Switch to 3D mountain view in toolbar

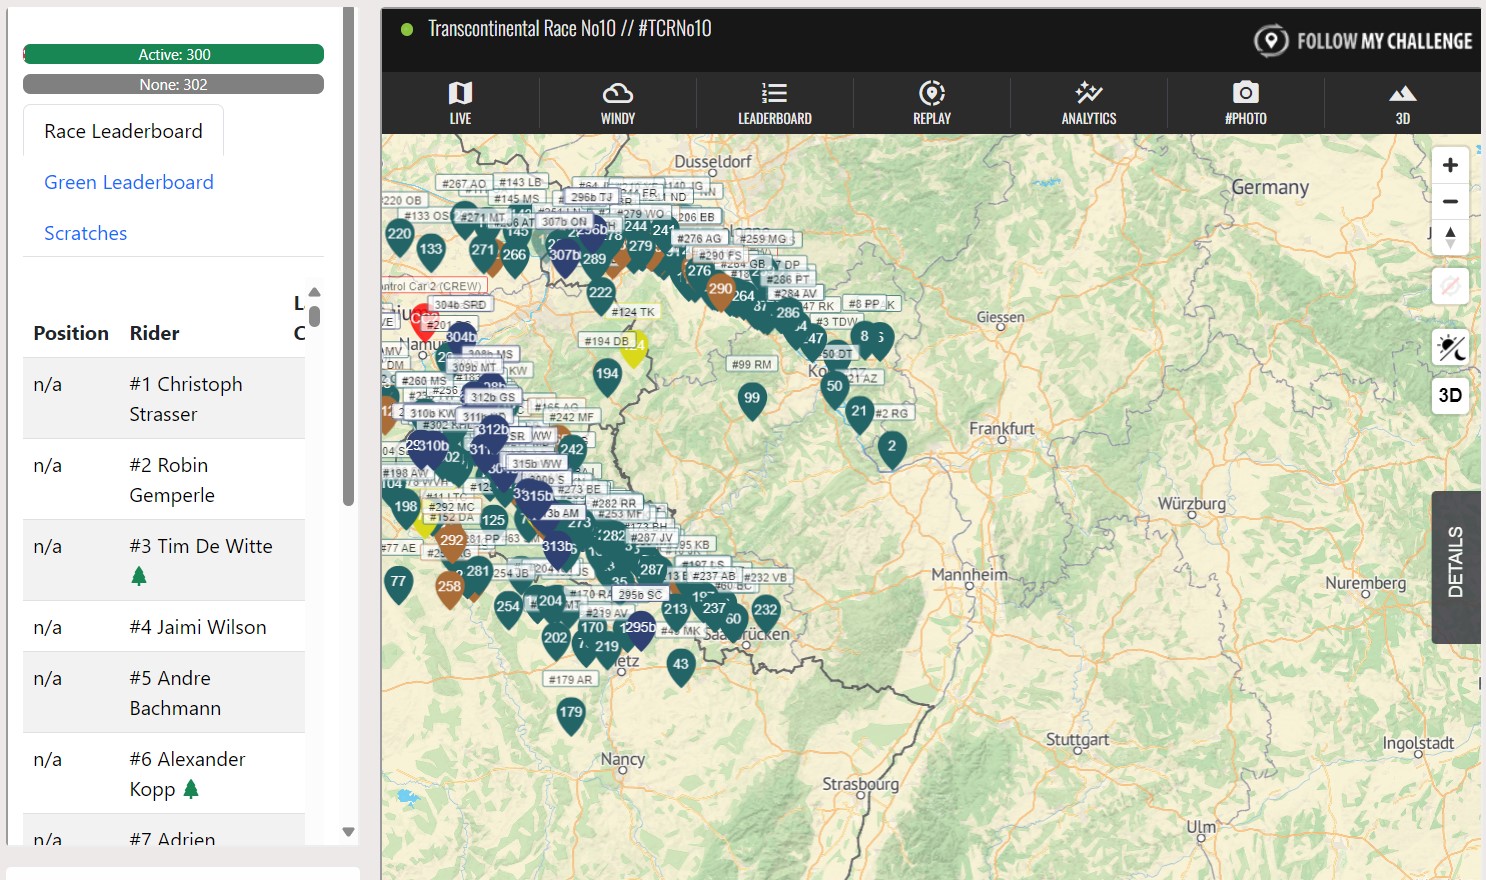(x=1402, y=103)
